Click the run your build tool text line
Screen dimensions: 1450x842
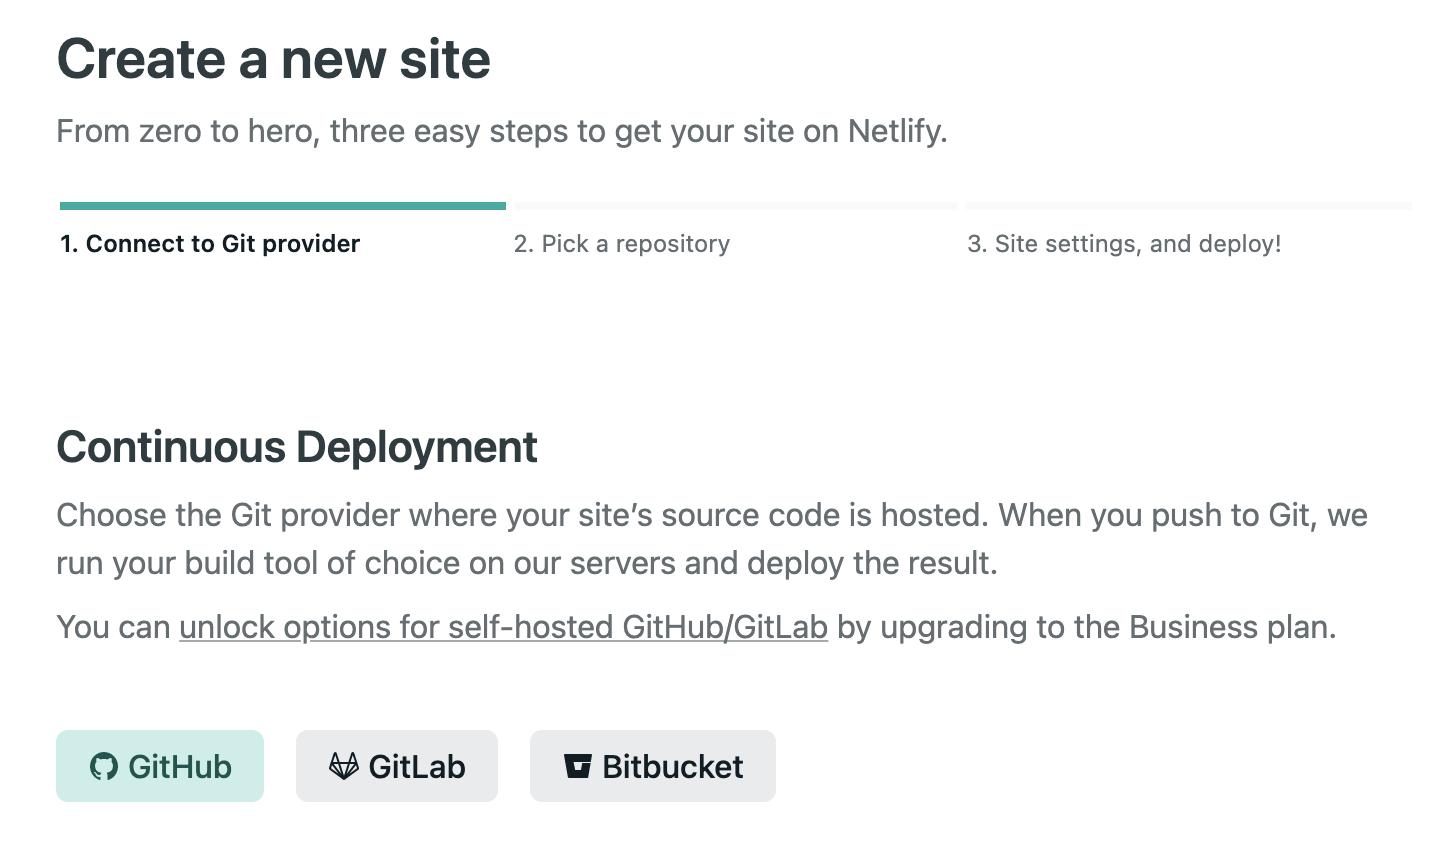[x=527, y=563]
